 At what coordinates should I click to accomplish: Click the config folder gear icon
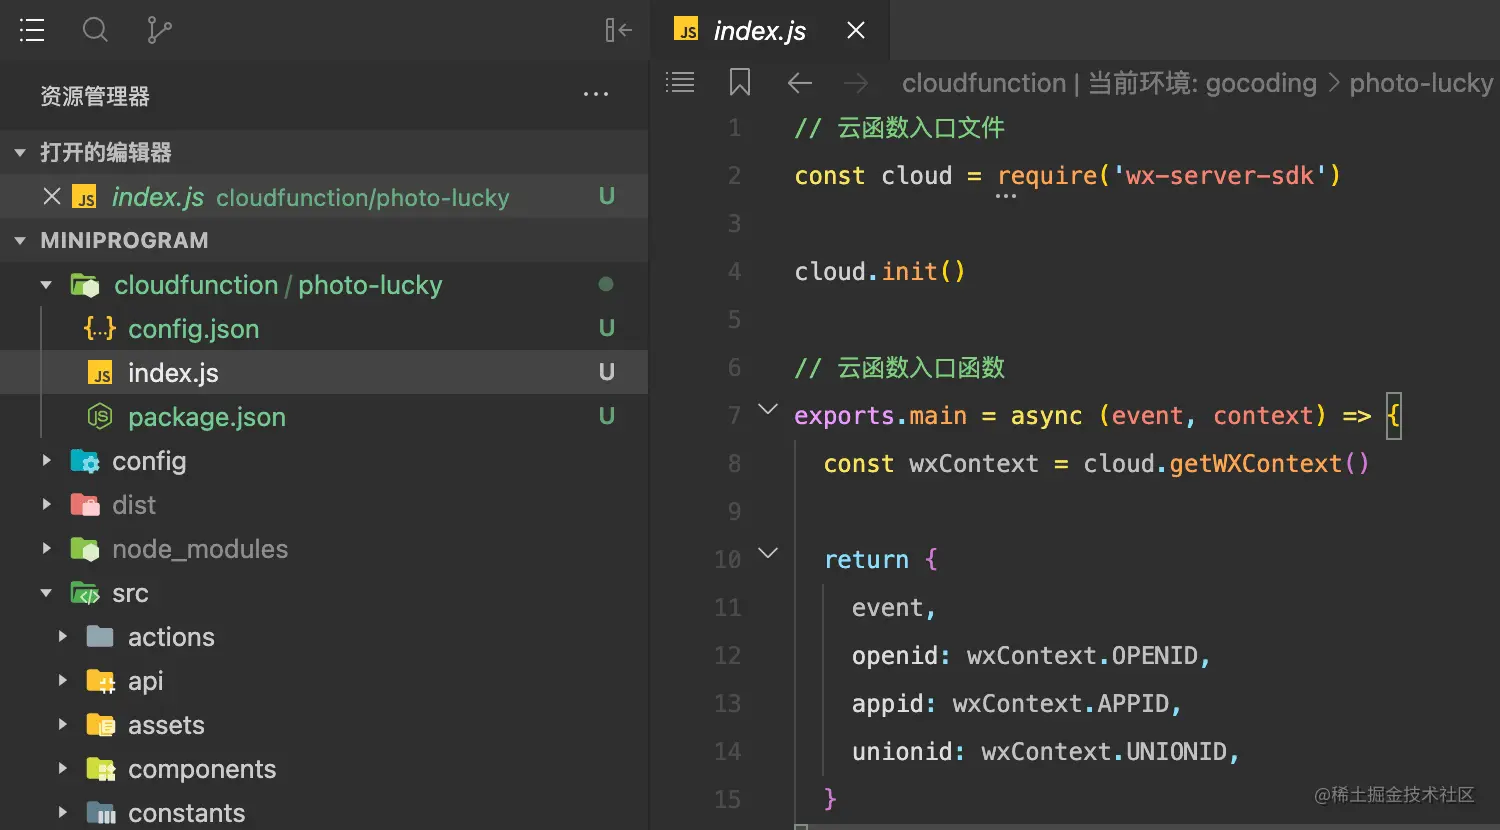point(85,461)
